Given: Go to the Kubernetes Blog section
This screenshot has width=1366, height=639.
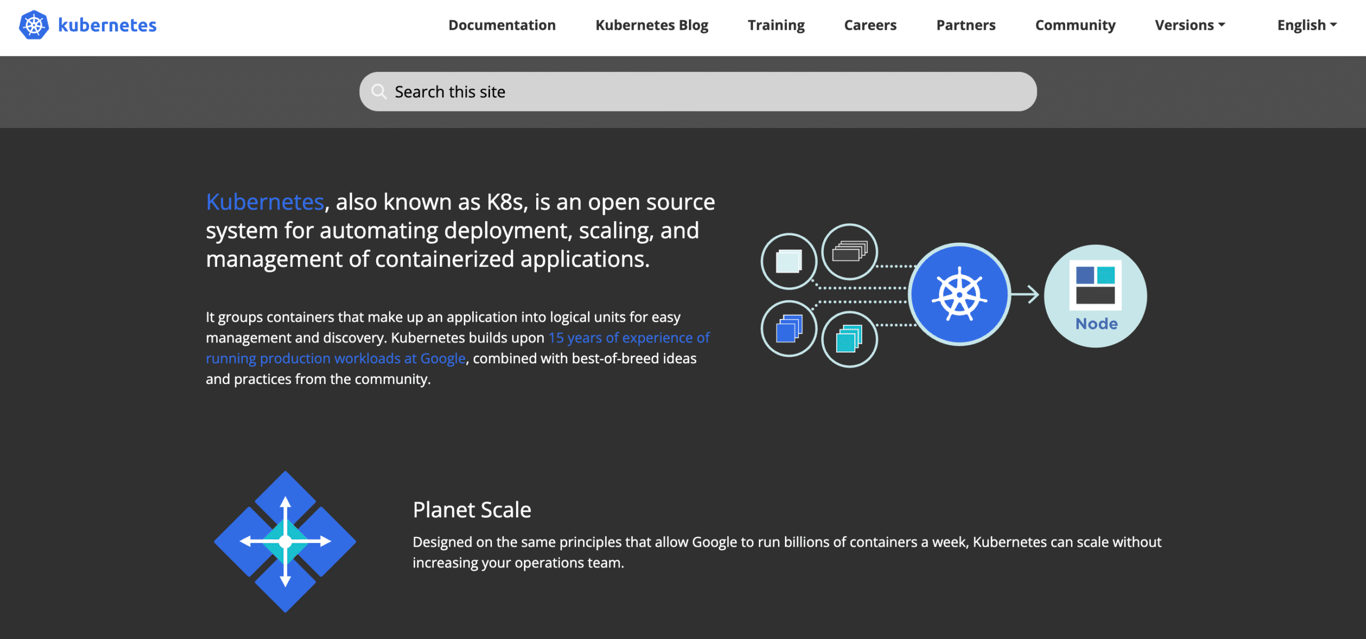Looking at the screenshot, I should coord(651,24).
